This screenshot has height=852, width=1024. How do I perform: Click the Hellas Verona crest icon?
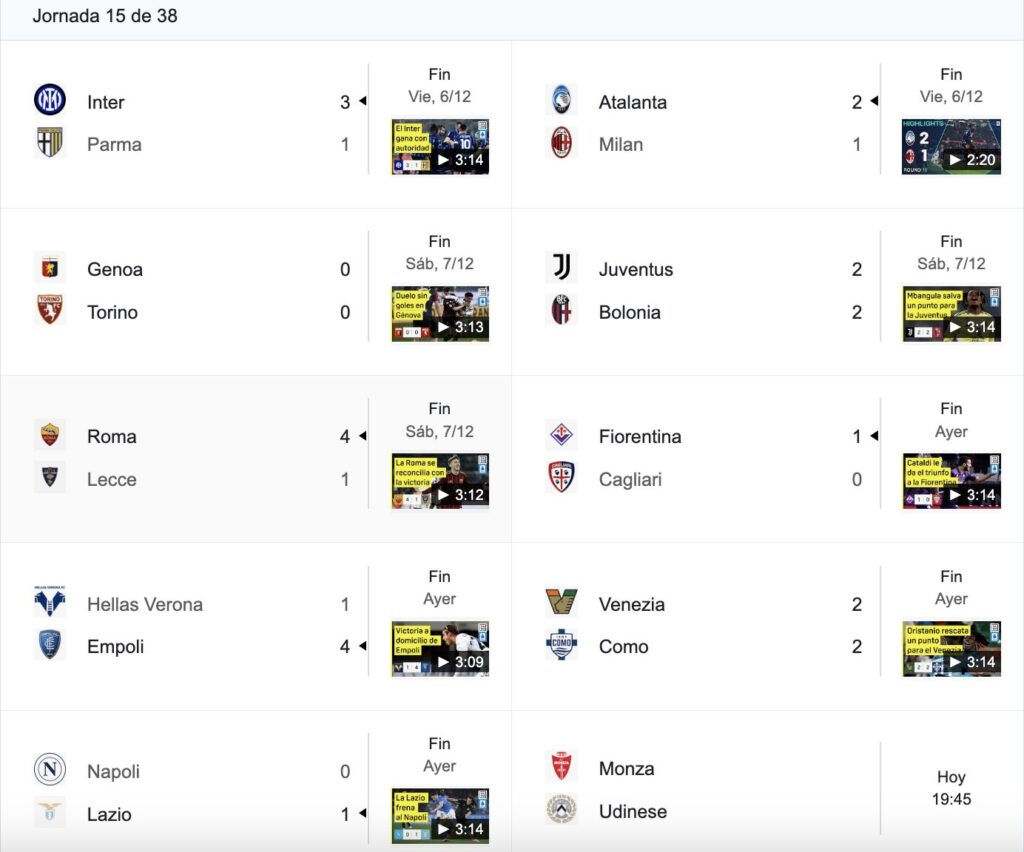coord(50,603)
